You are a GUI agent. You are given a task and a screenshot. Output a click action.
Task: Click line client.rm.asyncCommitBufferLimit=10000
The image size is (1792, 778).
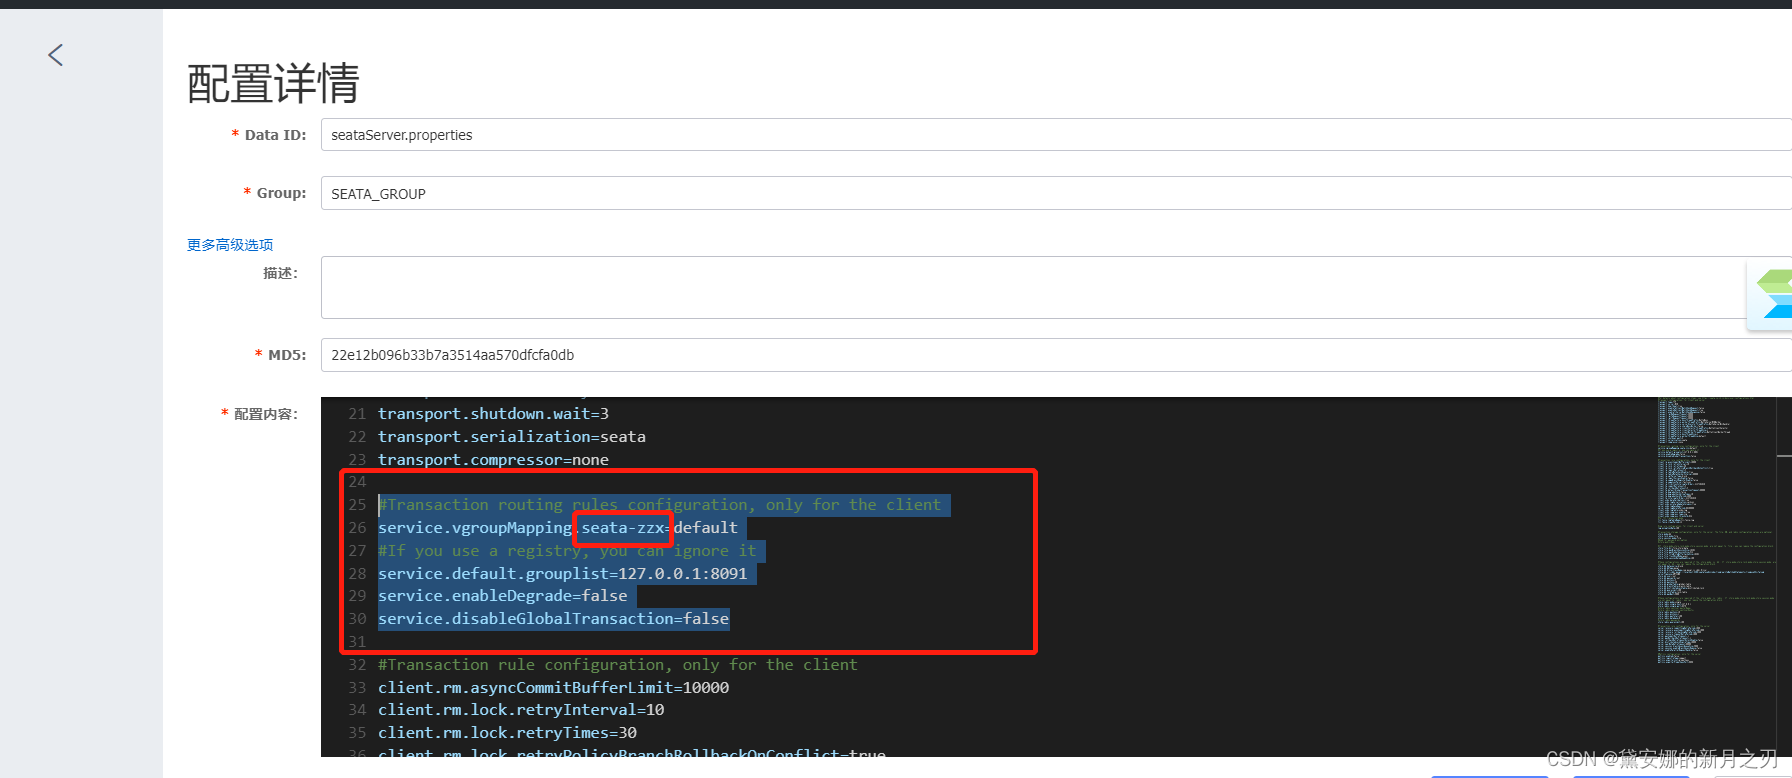(x=554, y=688)
